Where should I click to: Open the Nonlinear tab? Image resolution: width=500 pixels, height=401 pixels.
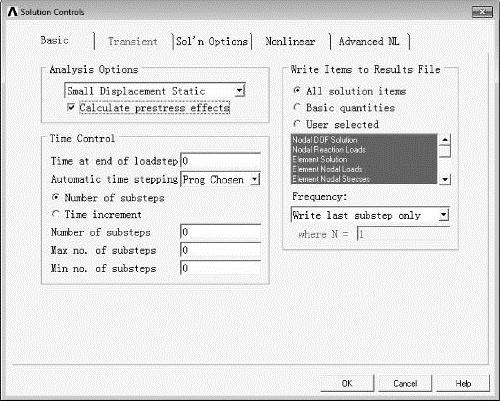click(290, 41)
